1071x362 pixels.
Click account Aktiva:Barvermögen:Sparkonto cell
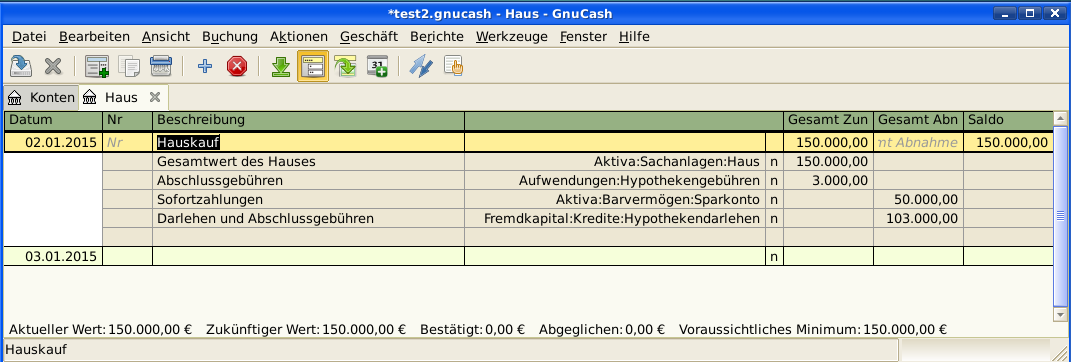coord(615,200)
